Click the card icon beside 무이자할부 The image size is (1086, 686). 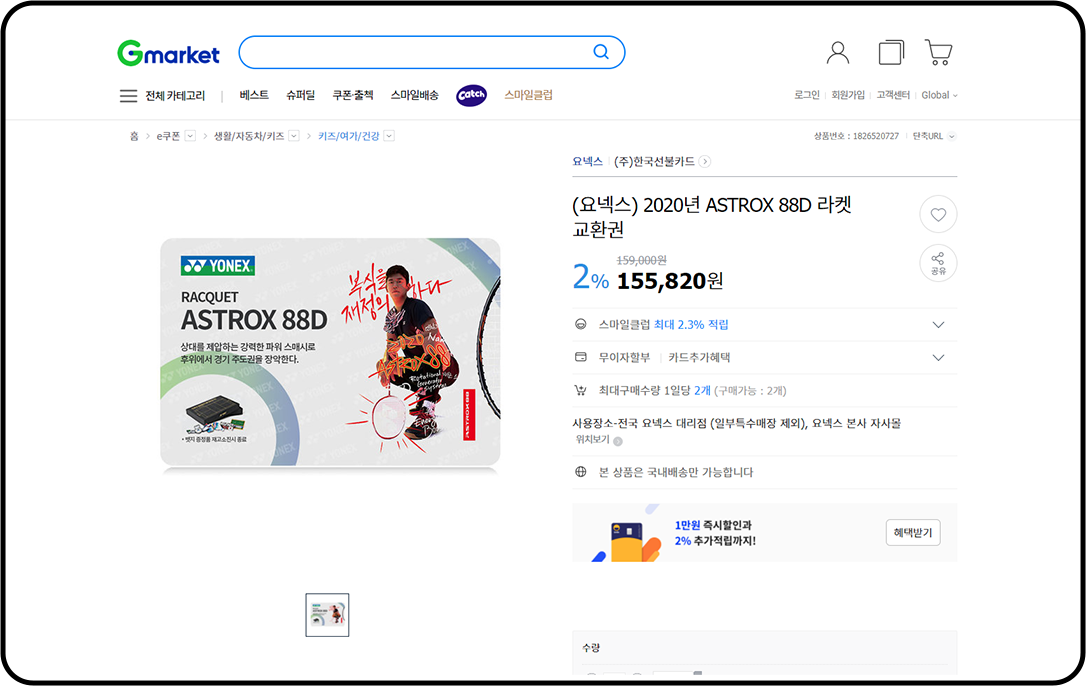pyautogui.click(x=581, y=358)
